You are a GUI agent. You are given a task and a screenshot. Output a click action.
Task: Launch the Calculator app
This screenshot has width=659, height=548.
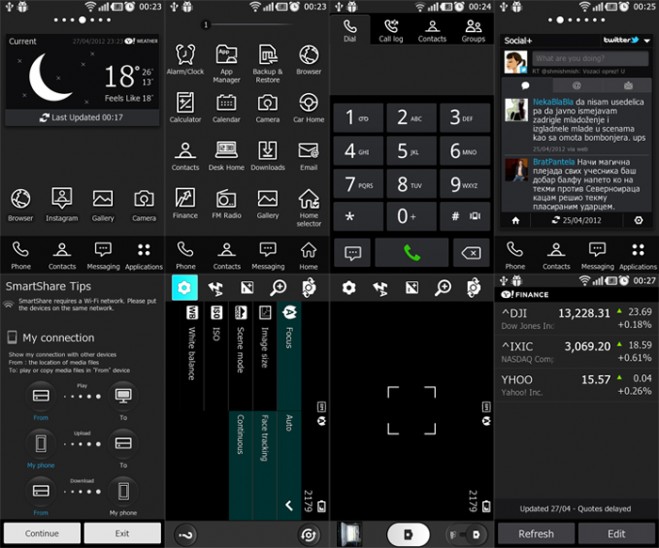185,107
